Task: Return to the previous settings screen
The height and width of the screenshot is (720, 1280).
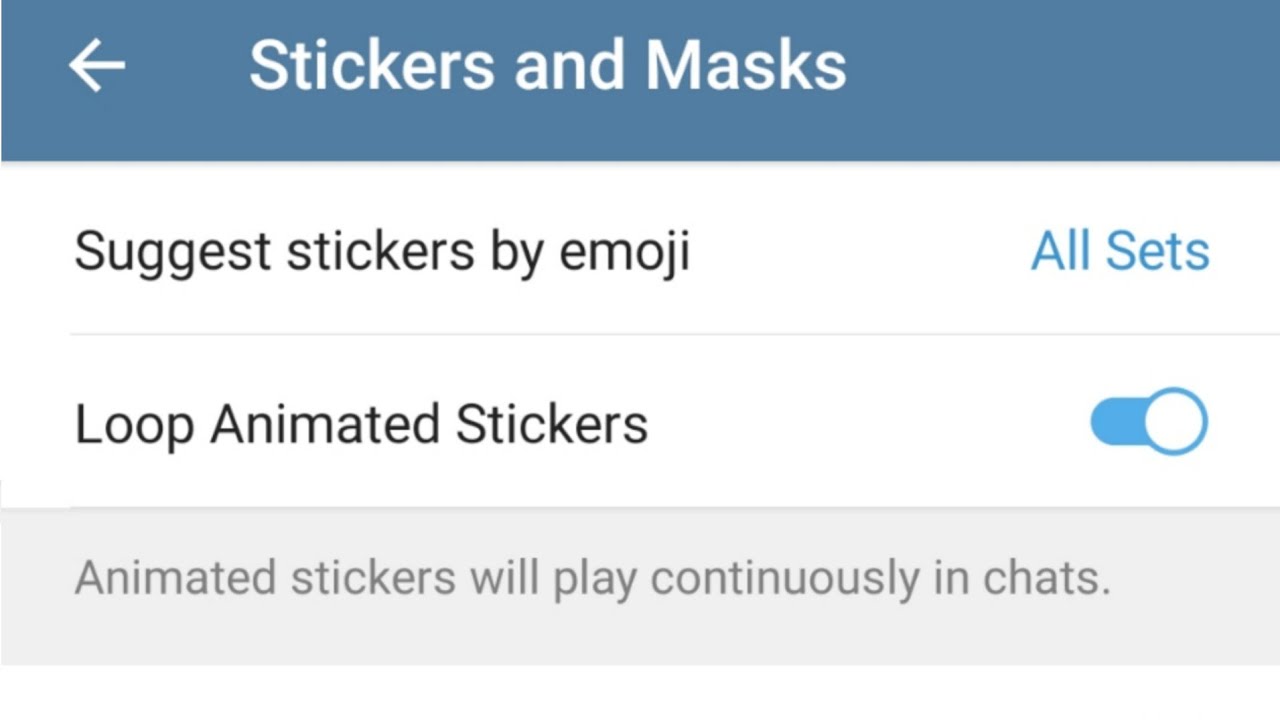Action: tap(97, 66)
